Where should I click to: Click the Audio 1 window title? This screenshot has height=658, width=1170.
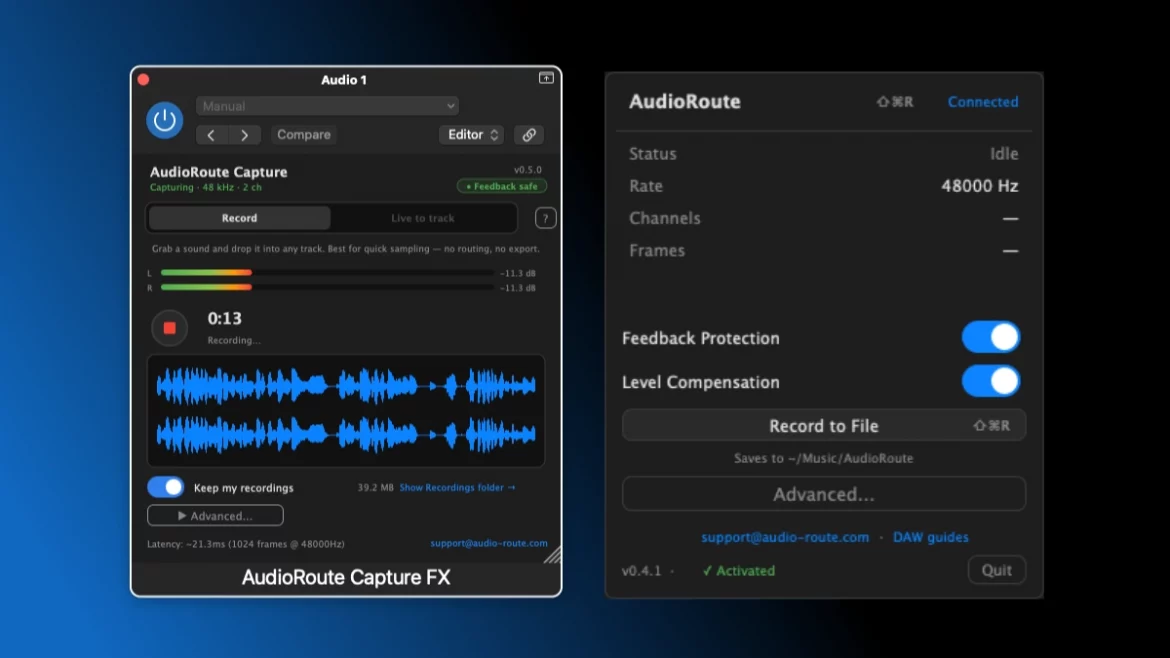click(344, 80)
